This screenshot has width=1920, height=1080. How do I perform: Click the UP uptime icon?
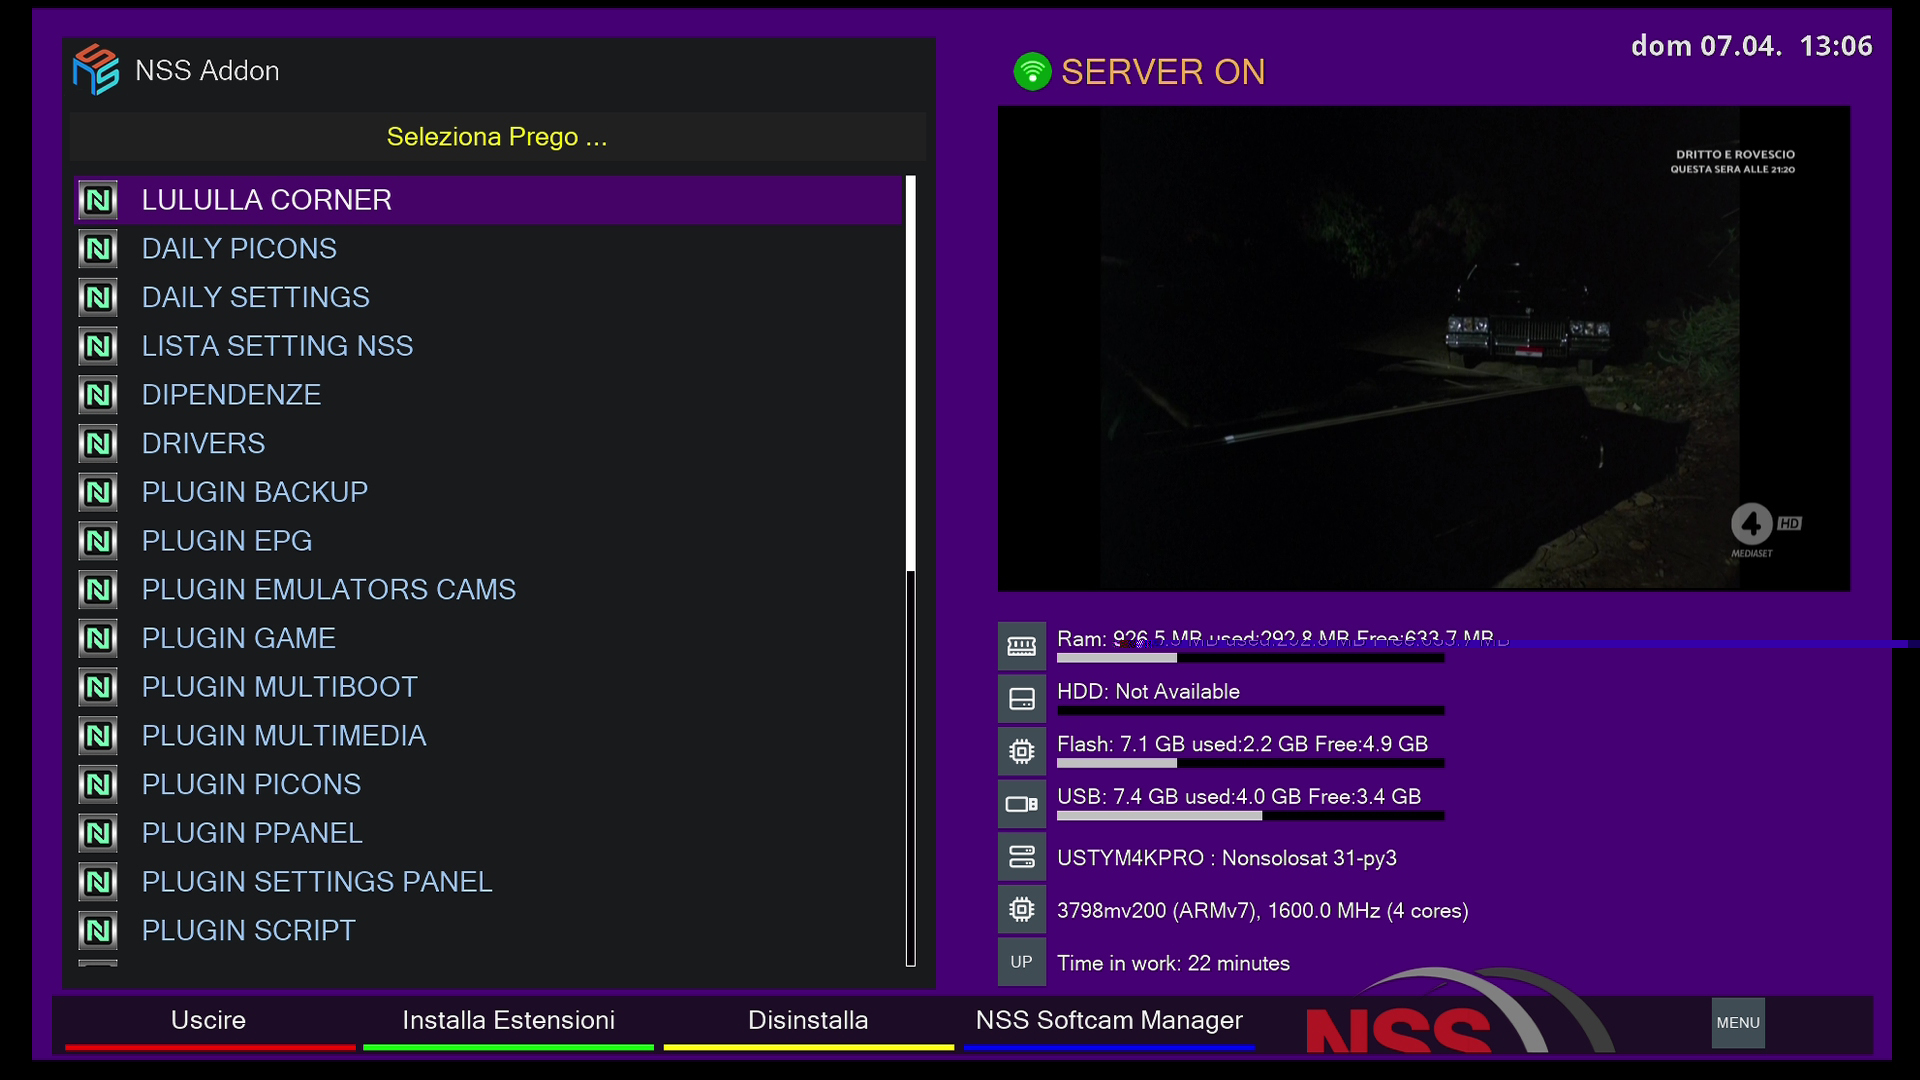(x=1021, y=962)
